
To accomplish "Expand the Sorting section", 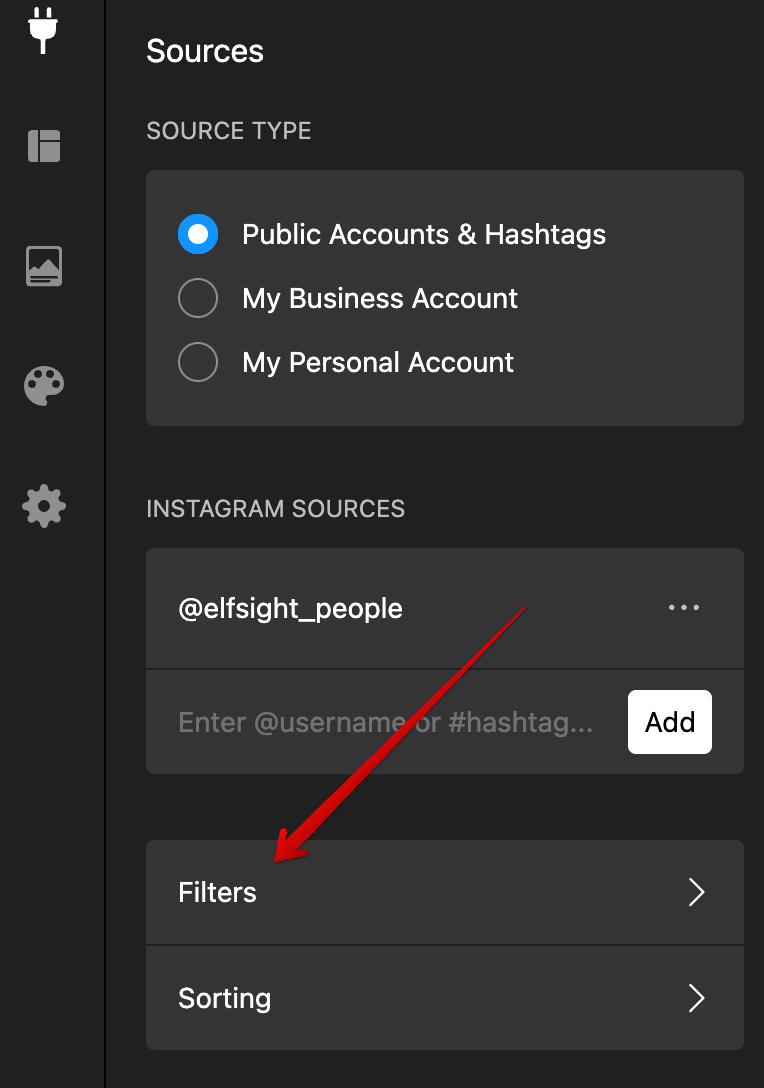I will (x=445, y=998).
